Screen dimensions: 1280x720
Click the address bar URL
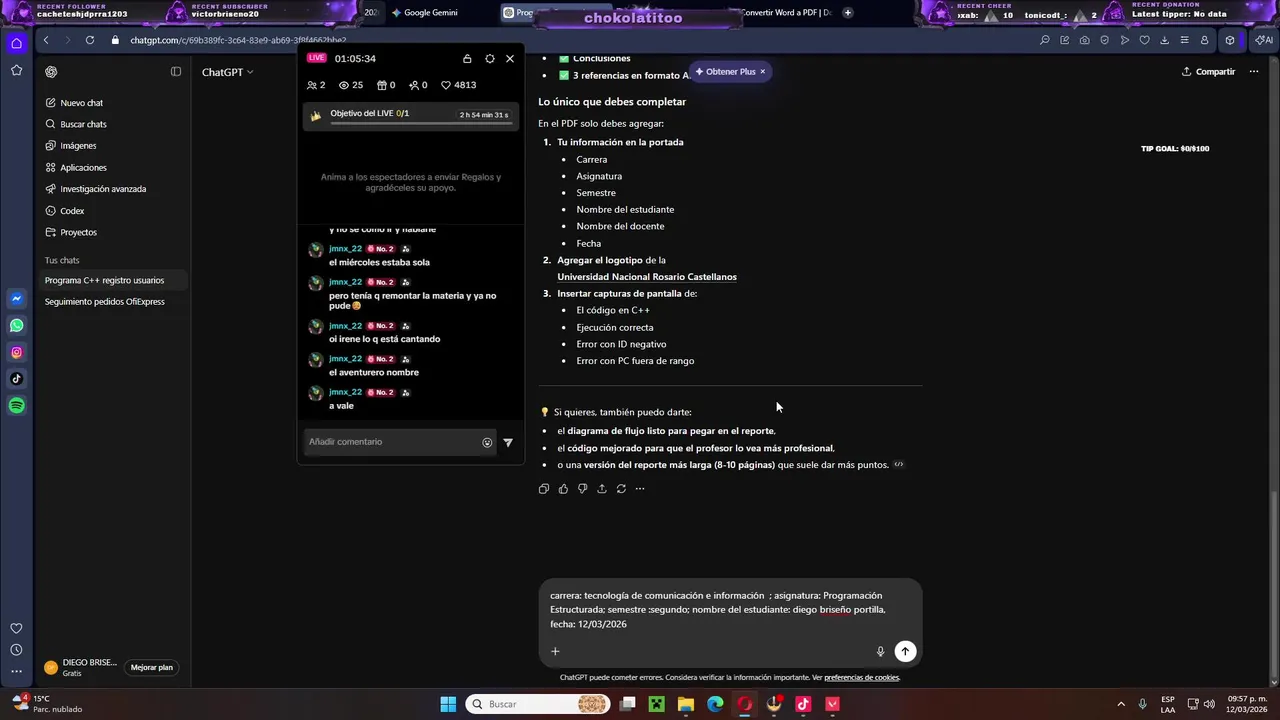(x=238, y=40)
